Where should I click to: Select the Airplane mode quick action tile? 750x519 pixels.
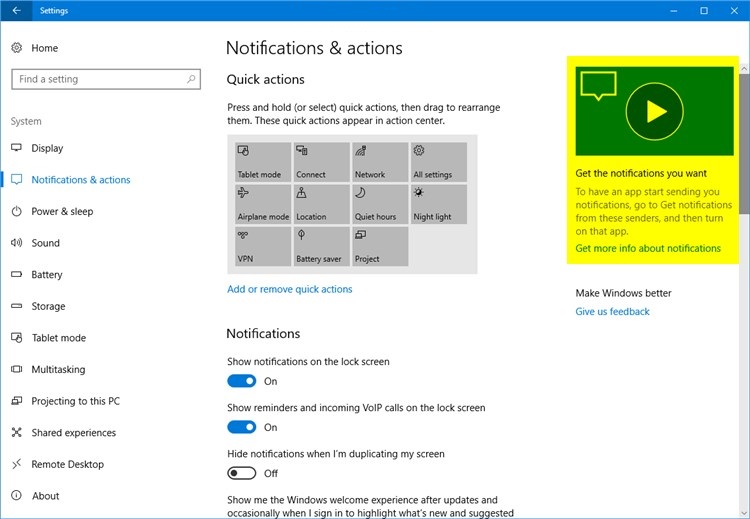(x=263, y=204)
